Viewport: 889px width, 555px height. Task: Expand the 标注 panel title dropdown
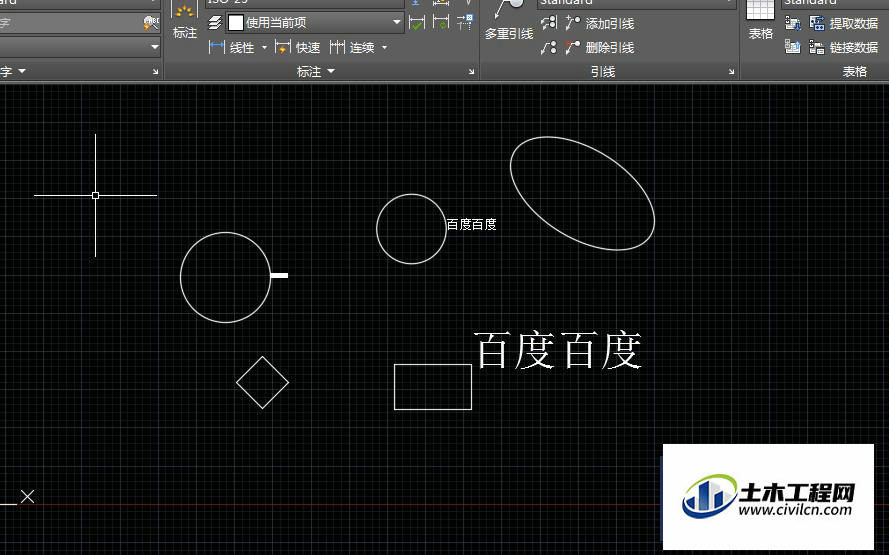click(x=331, y=71)
